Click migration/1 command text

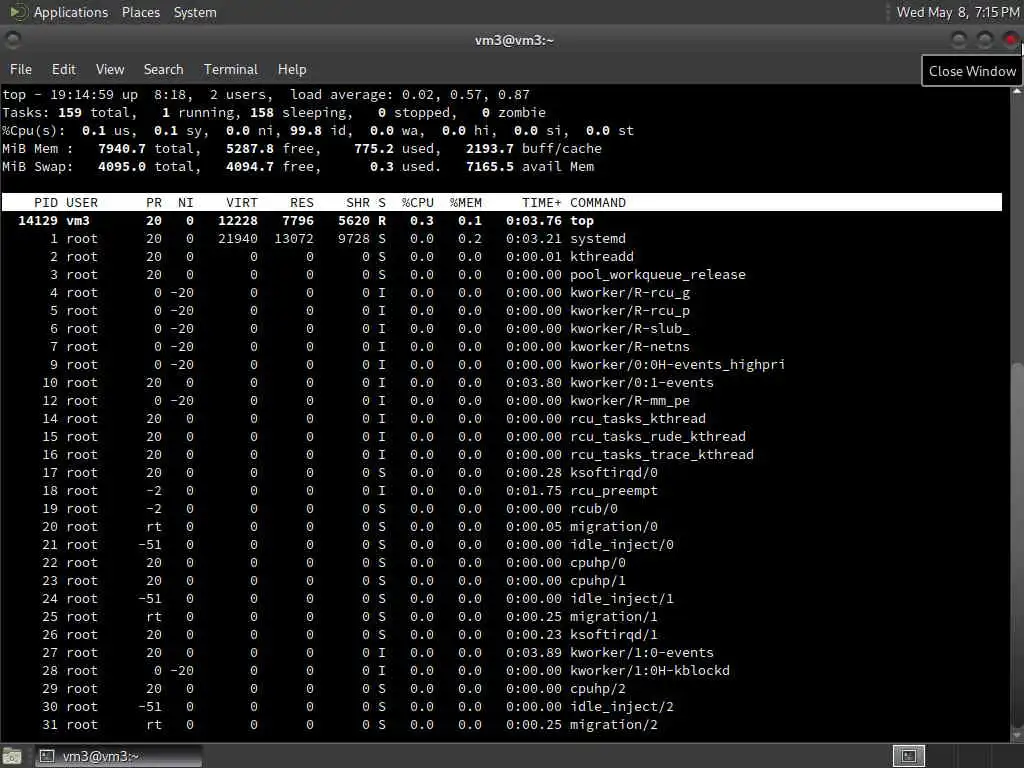pos(613,616)
